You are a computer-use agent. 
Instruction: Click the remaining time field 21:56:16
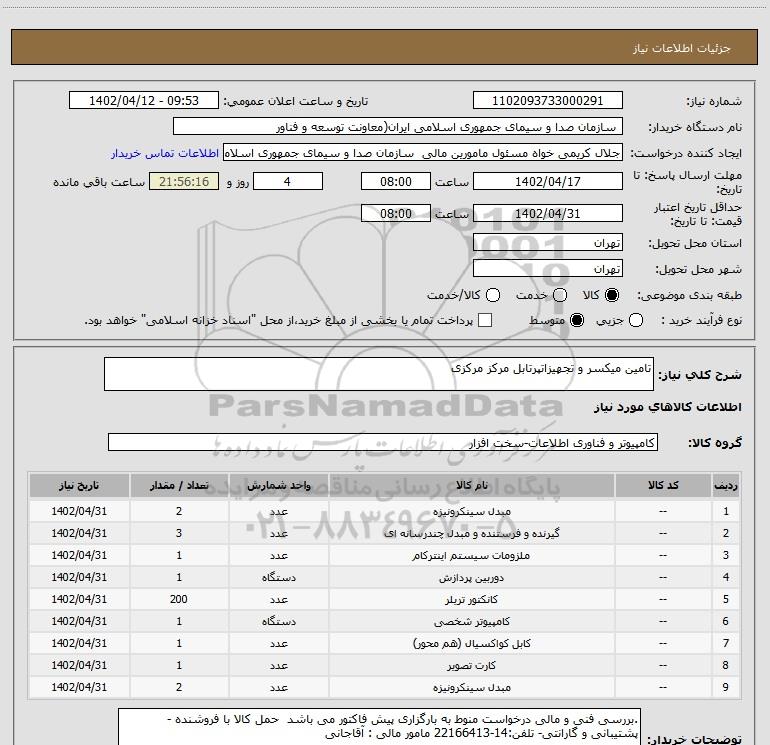184,182
